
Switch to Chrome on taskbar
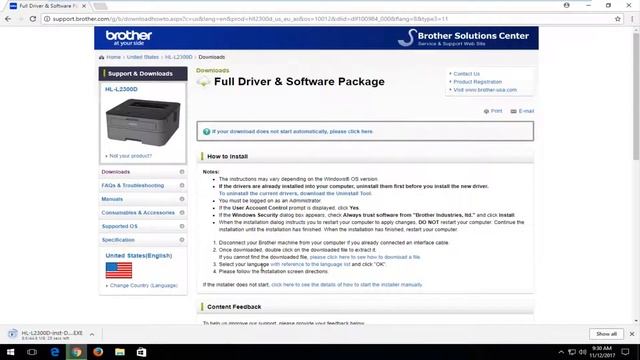coord(76,352)
